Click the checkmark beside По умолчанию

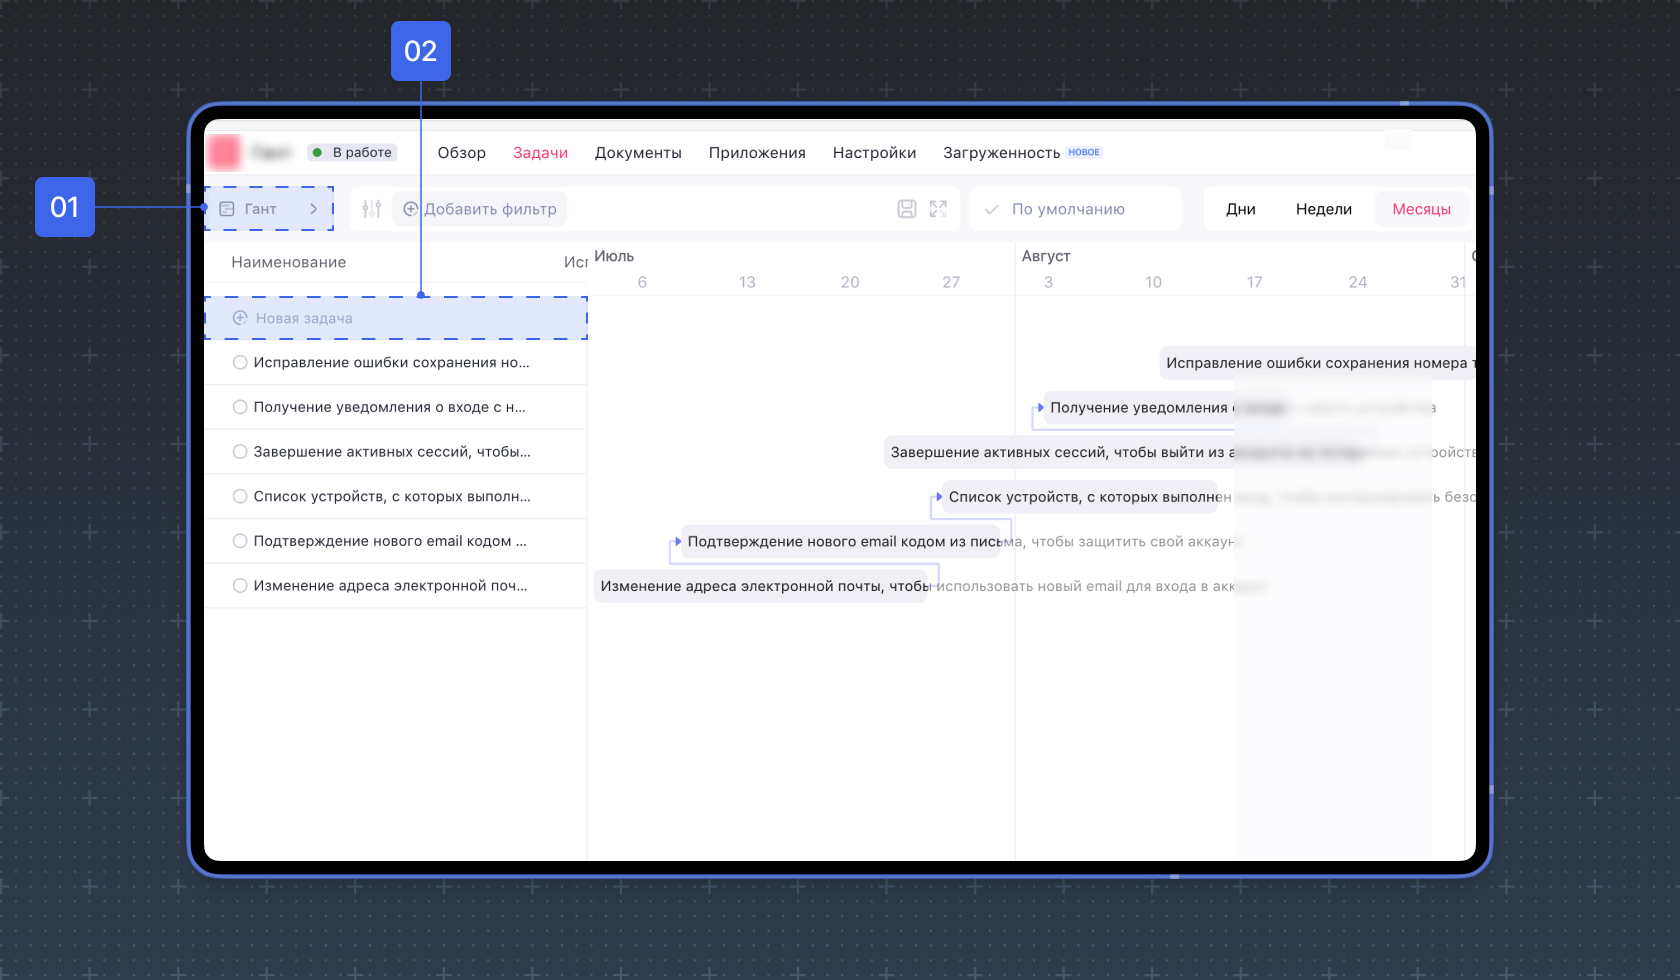992,209
